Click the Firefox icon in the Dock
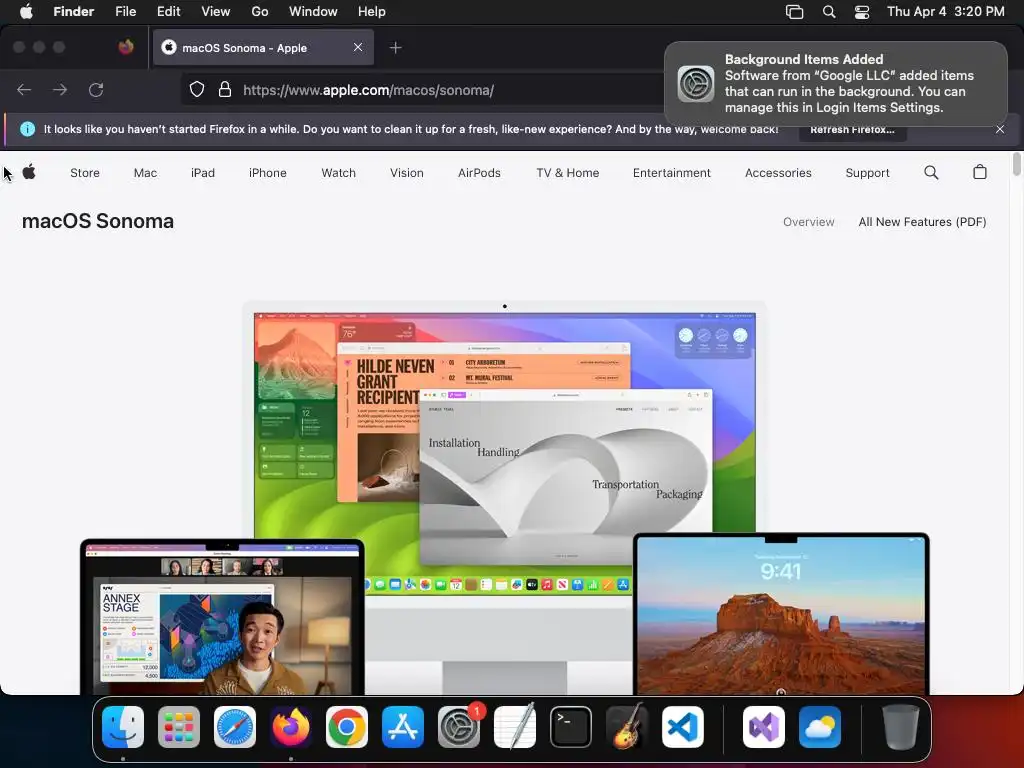Image resolution: width=1024 pixels, height=768 pixels. (x=291, y=727)
